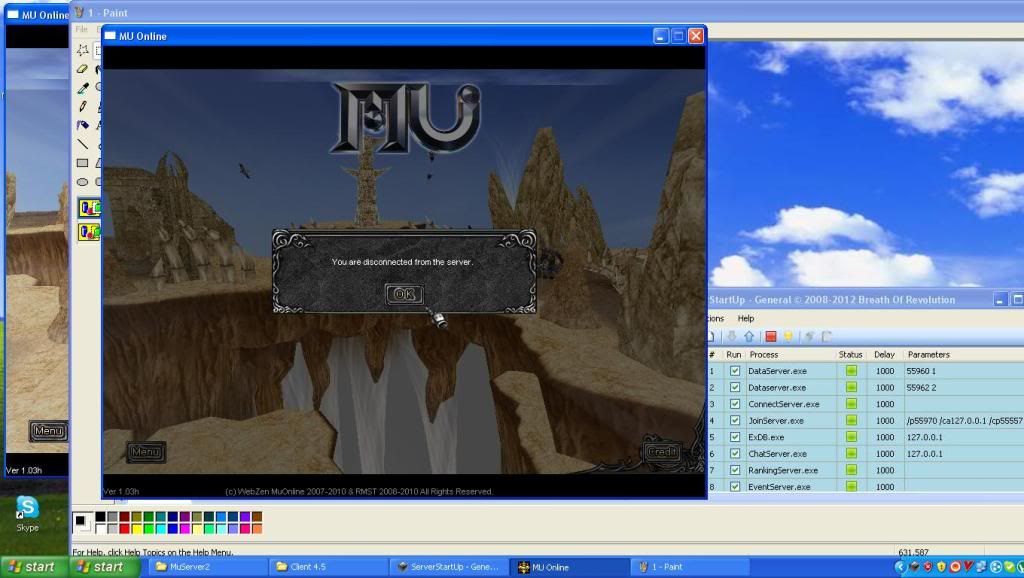Click the blue up arrow toolbar icon
This screenshot has width=1024, height=578.
click(x=748, y=336)
